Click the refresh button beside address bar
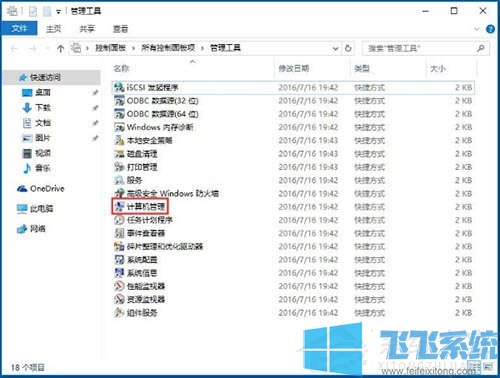 pyautogui.click(x=348, y=48)
